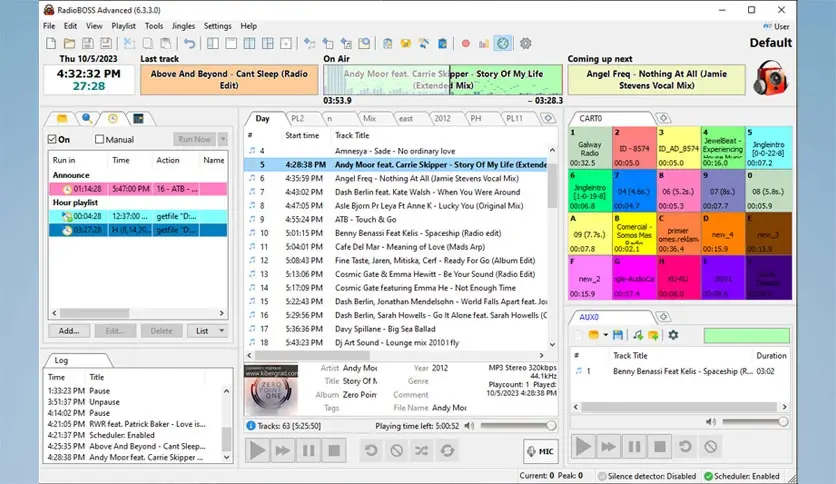Open the Settings menu
Image resolution: width=836 pixels, height=484 pixels.
pos(218,26)
